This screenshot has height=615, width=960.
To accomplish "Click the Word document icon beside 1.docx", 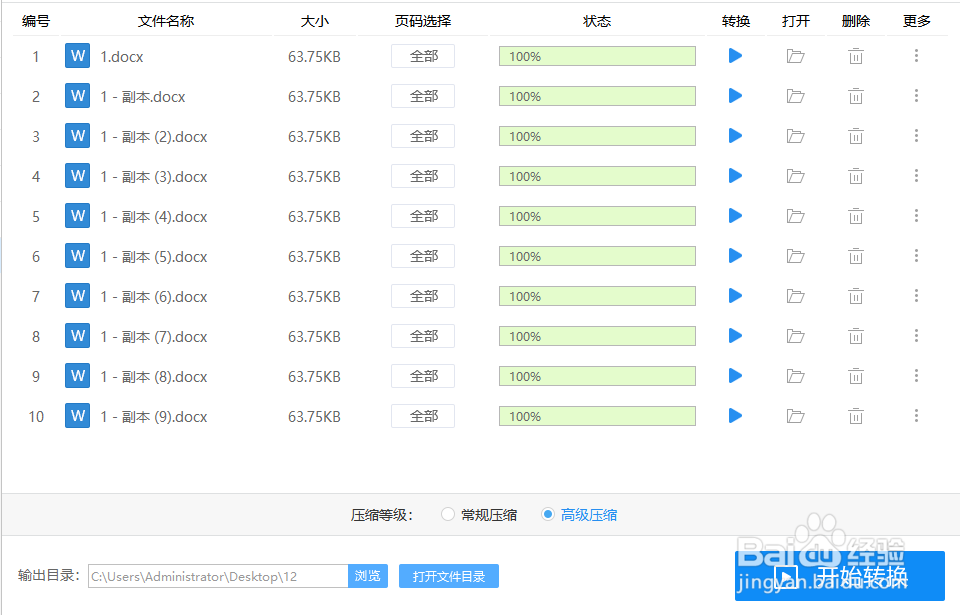I will 77,56.
